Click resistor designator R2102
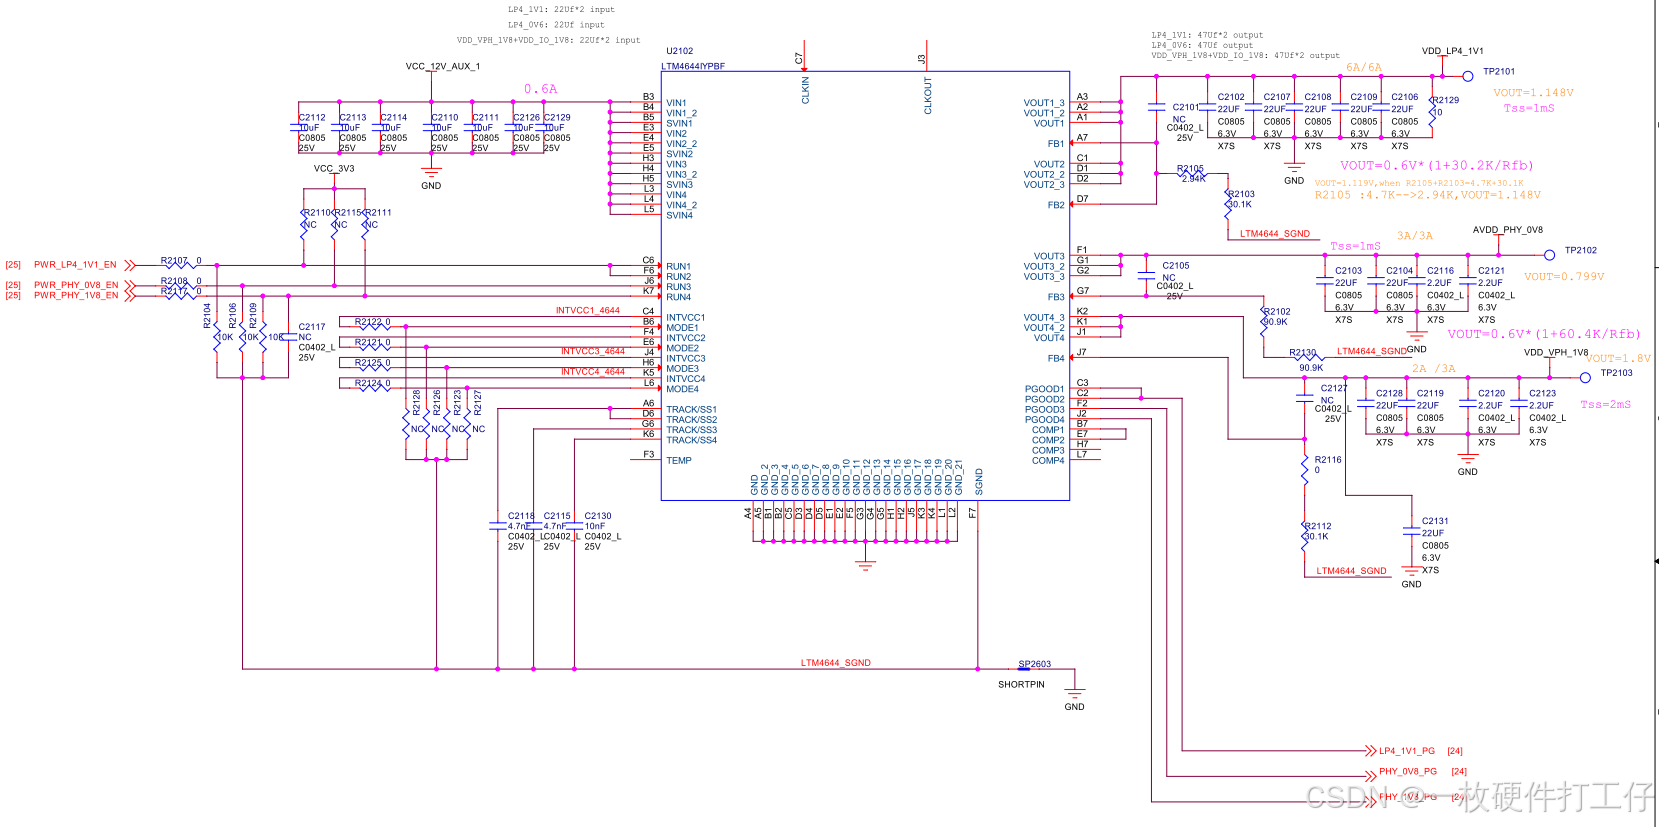 pos(1277,312)
